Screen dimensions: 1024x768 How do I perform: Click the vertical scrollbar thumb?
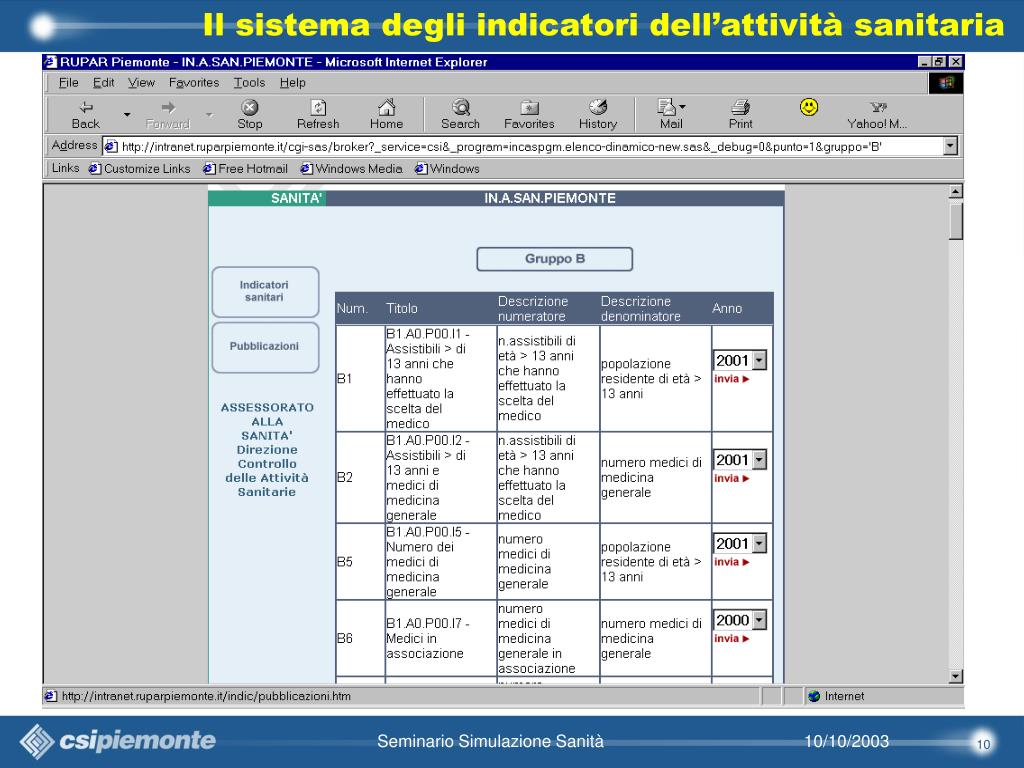click(x=955, y=221)
